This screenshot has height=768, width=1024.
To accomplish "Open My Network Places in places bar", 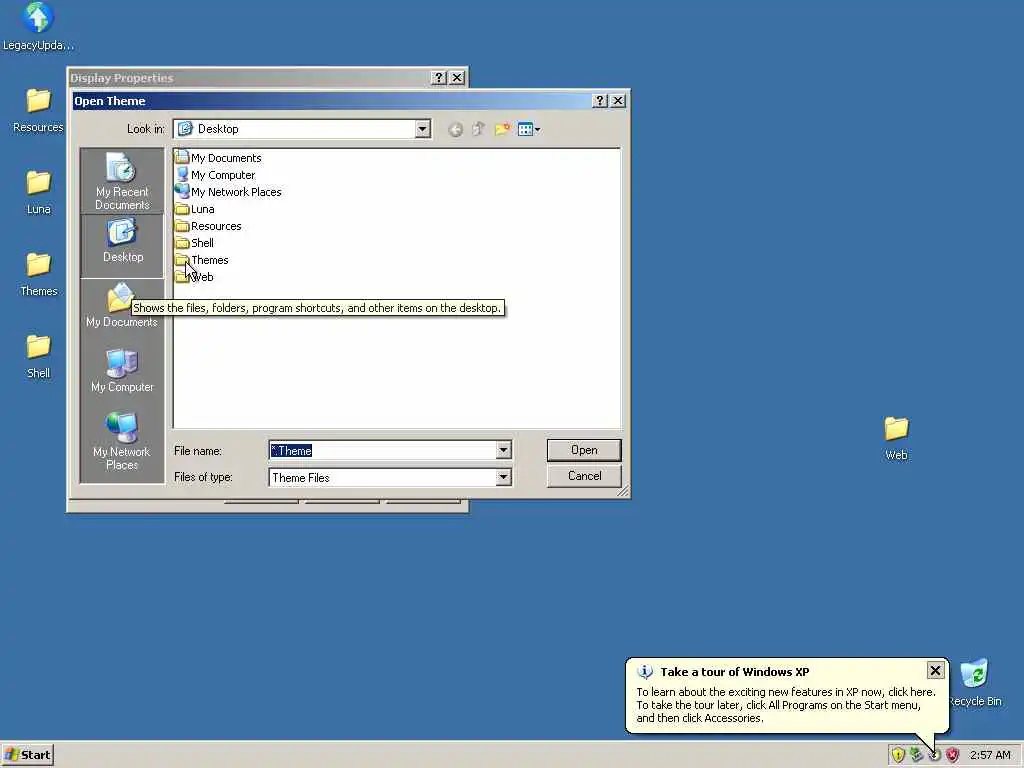I will (122, 441).
